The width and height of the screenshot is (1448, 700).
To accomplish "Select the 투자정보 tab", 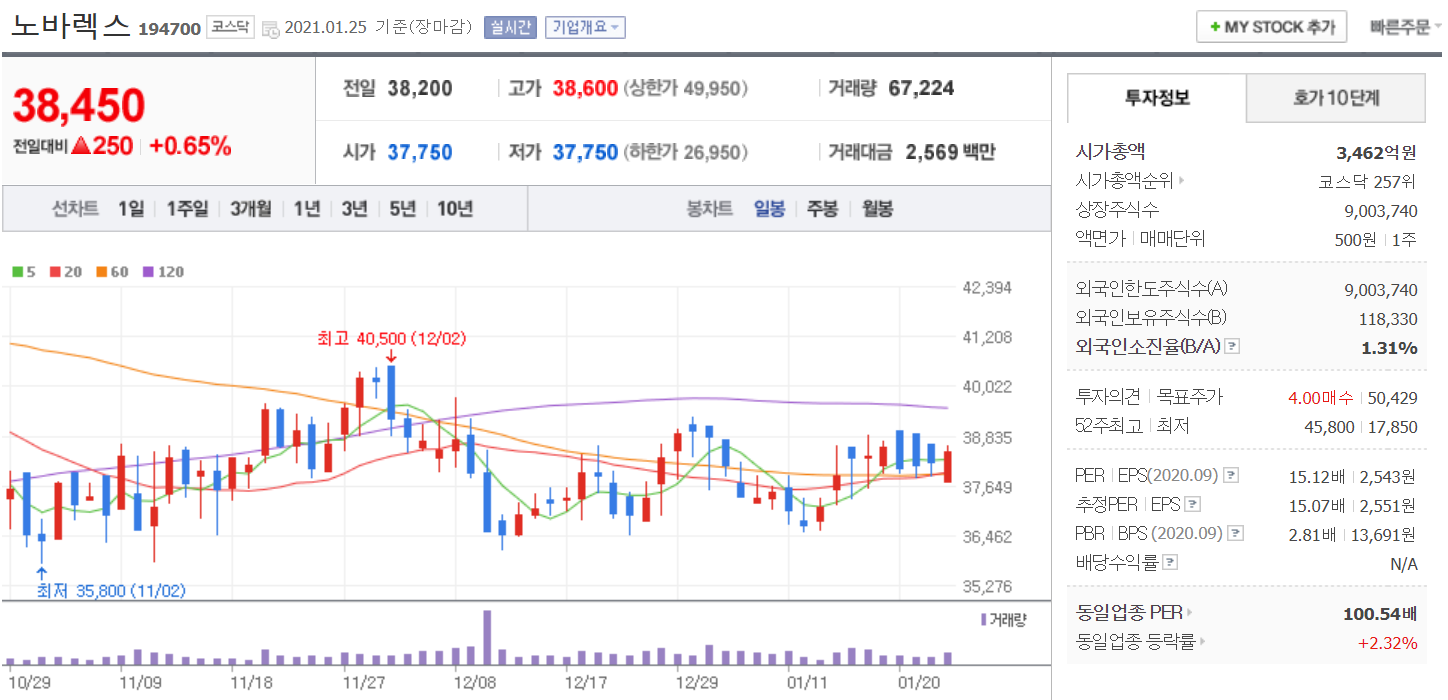I will (x=1157, y=98).
